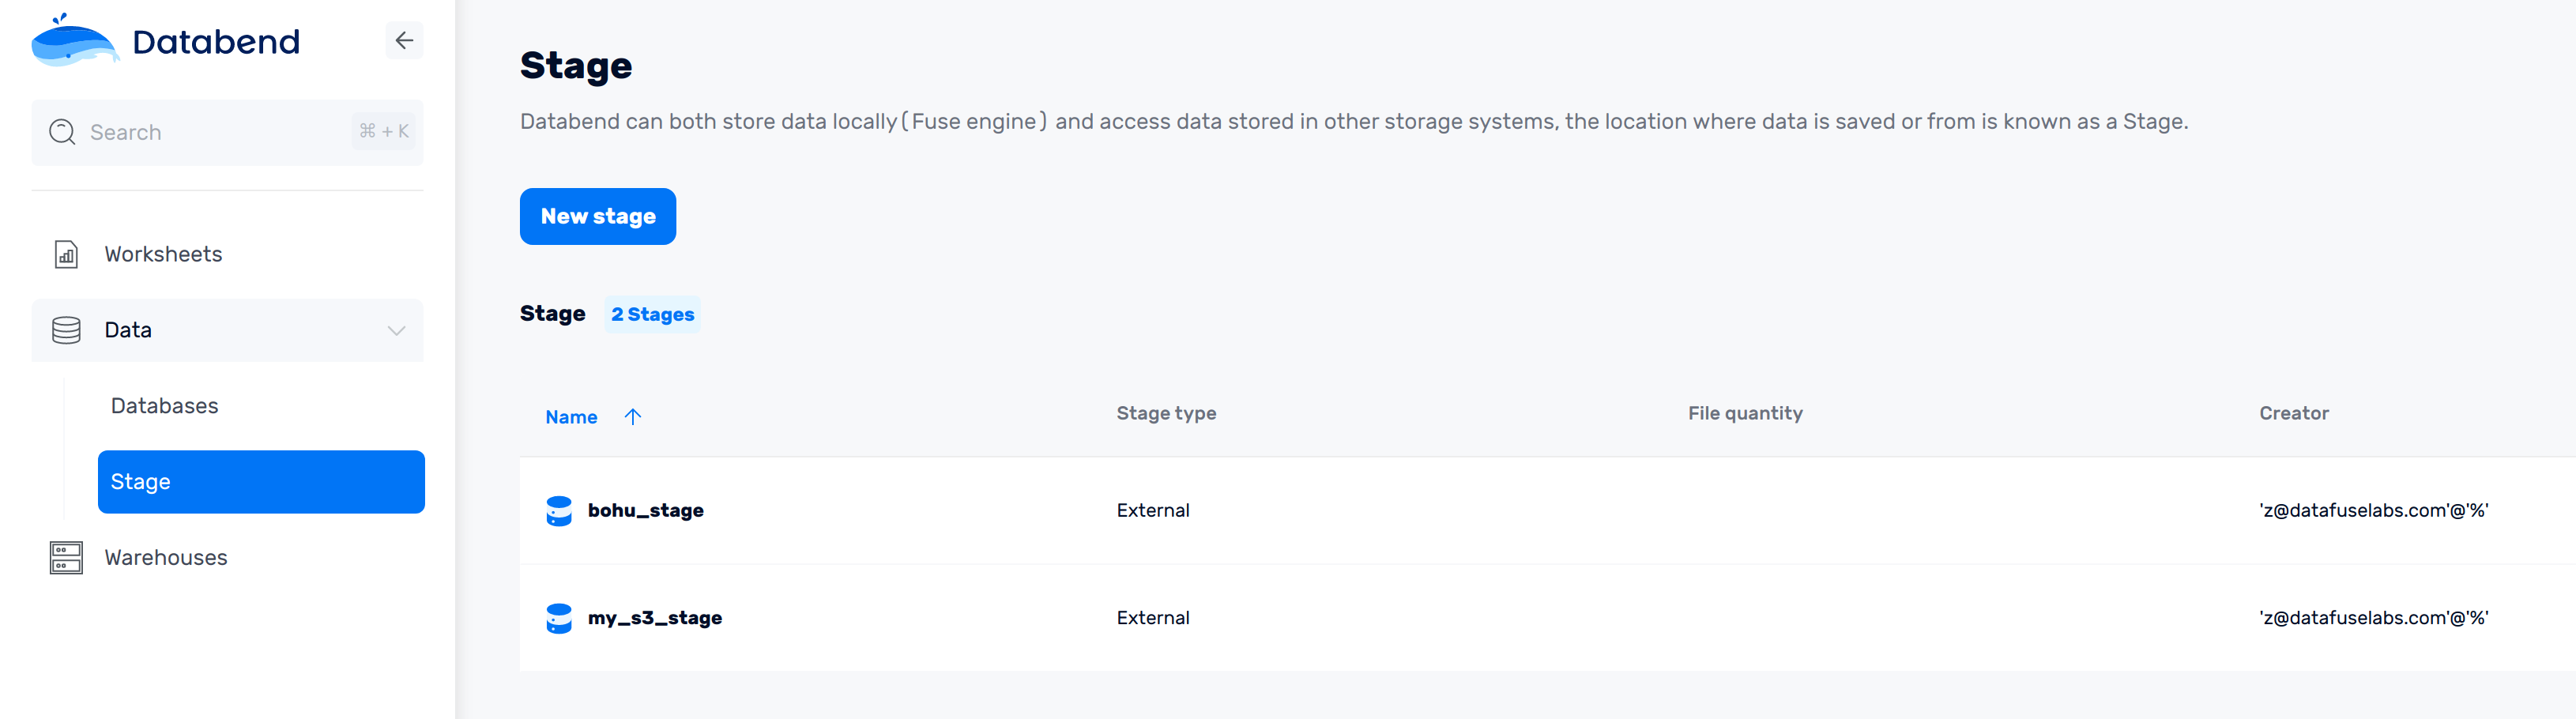Open Warehouses from the sidebar
This screenshot has height=719, width=2576.
[166, 558]
